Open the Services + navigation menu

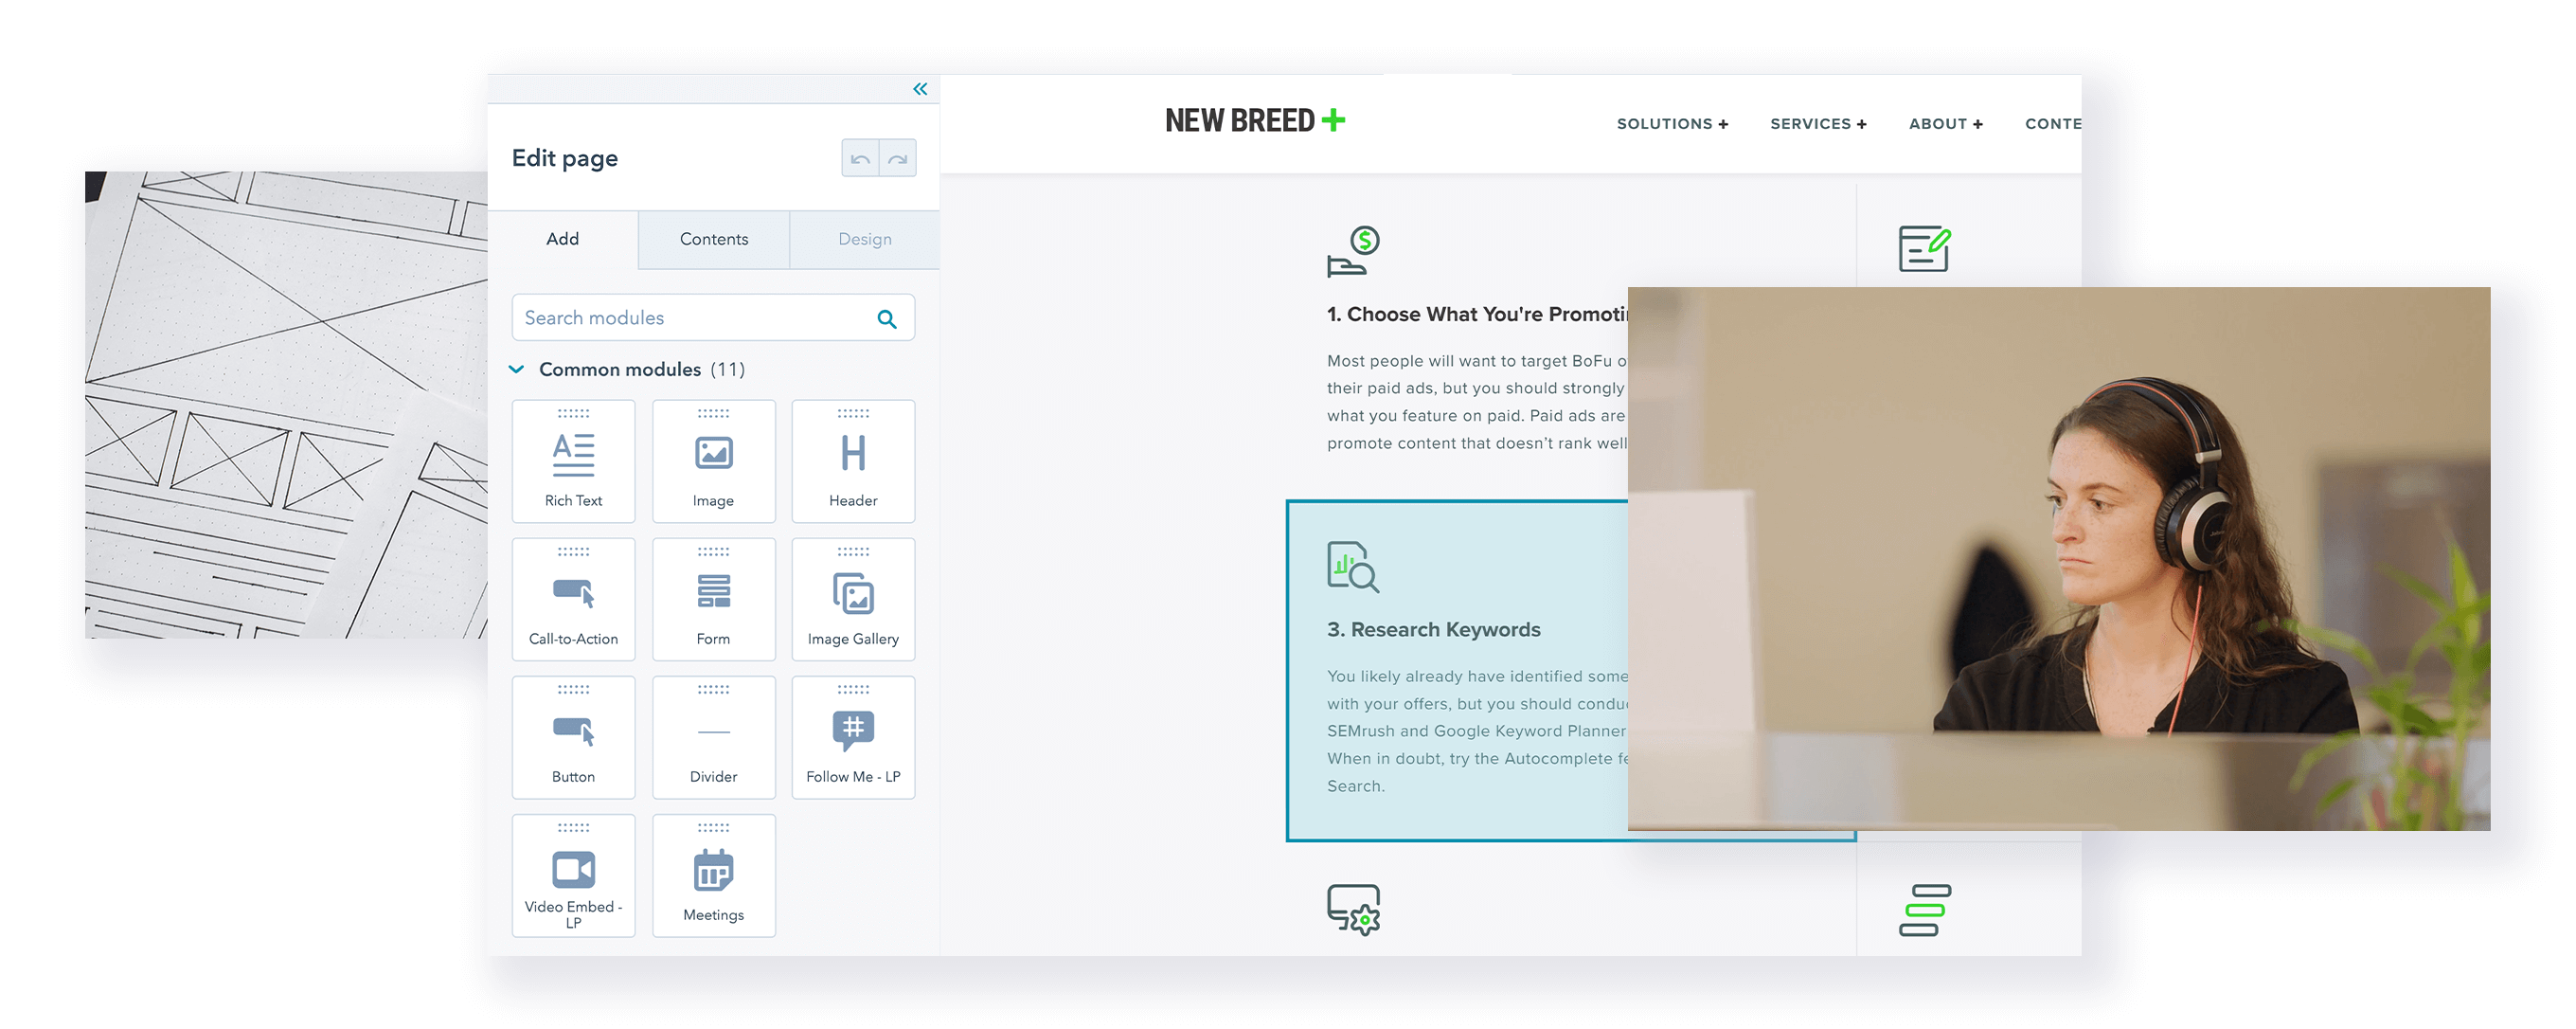pyautogui.click(x=1818, y=124)
